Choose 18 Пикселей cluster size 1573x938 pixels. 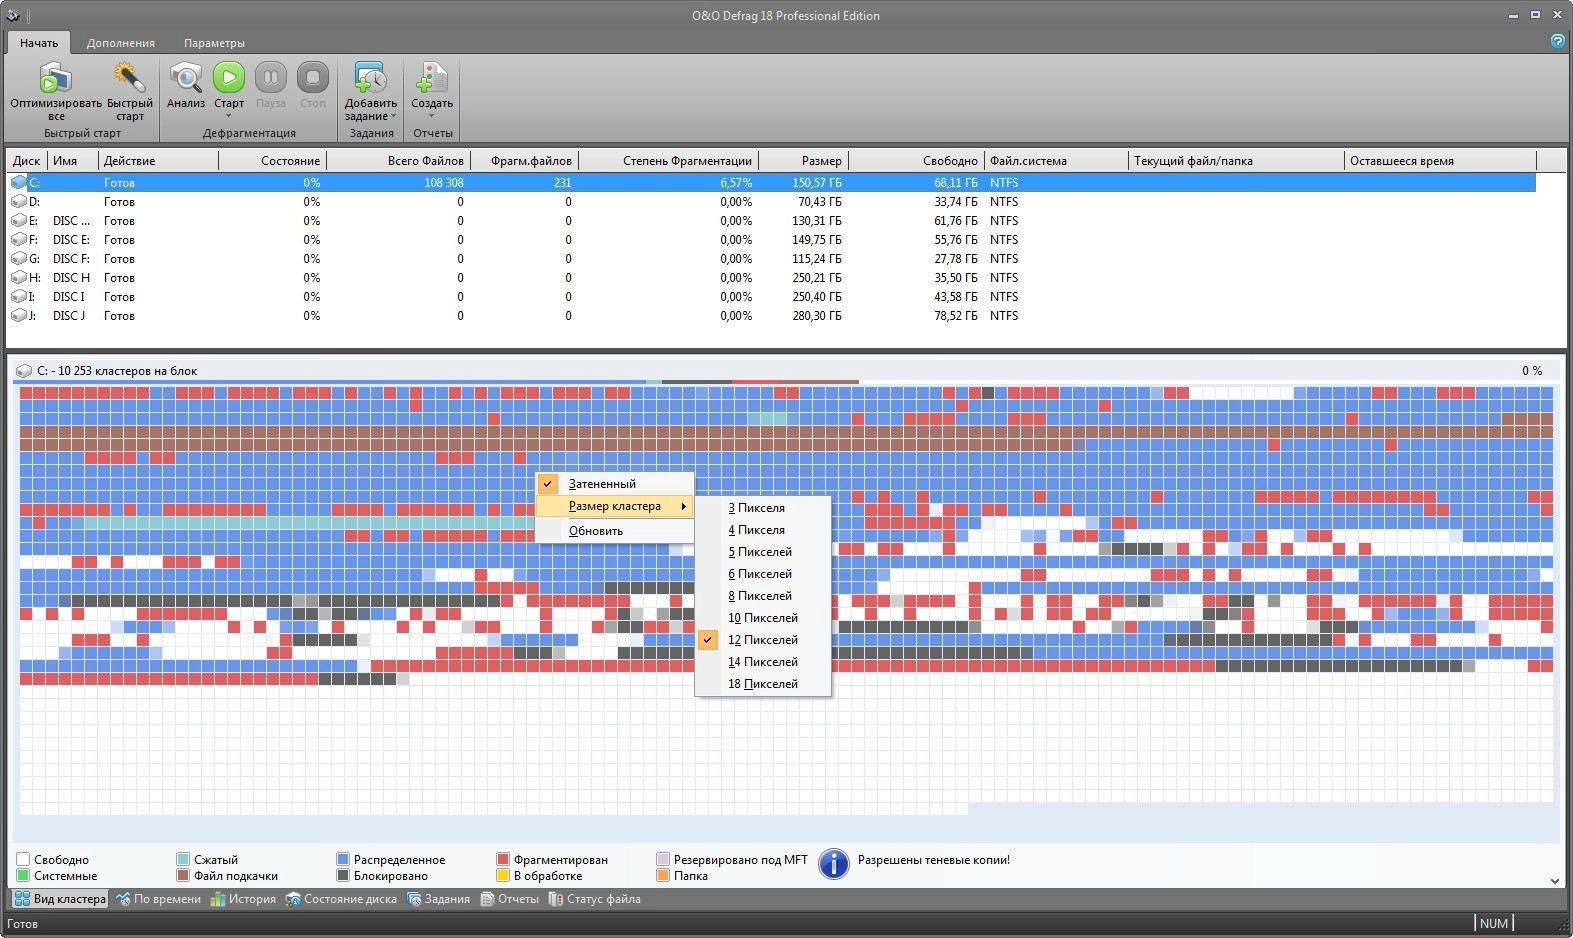pos(763,684)
